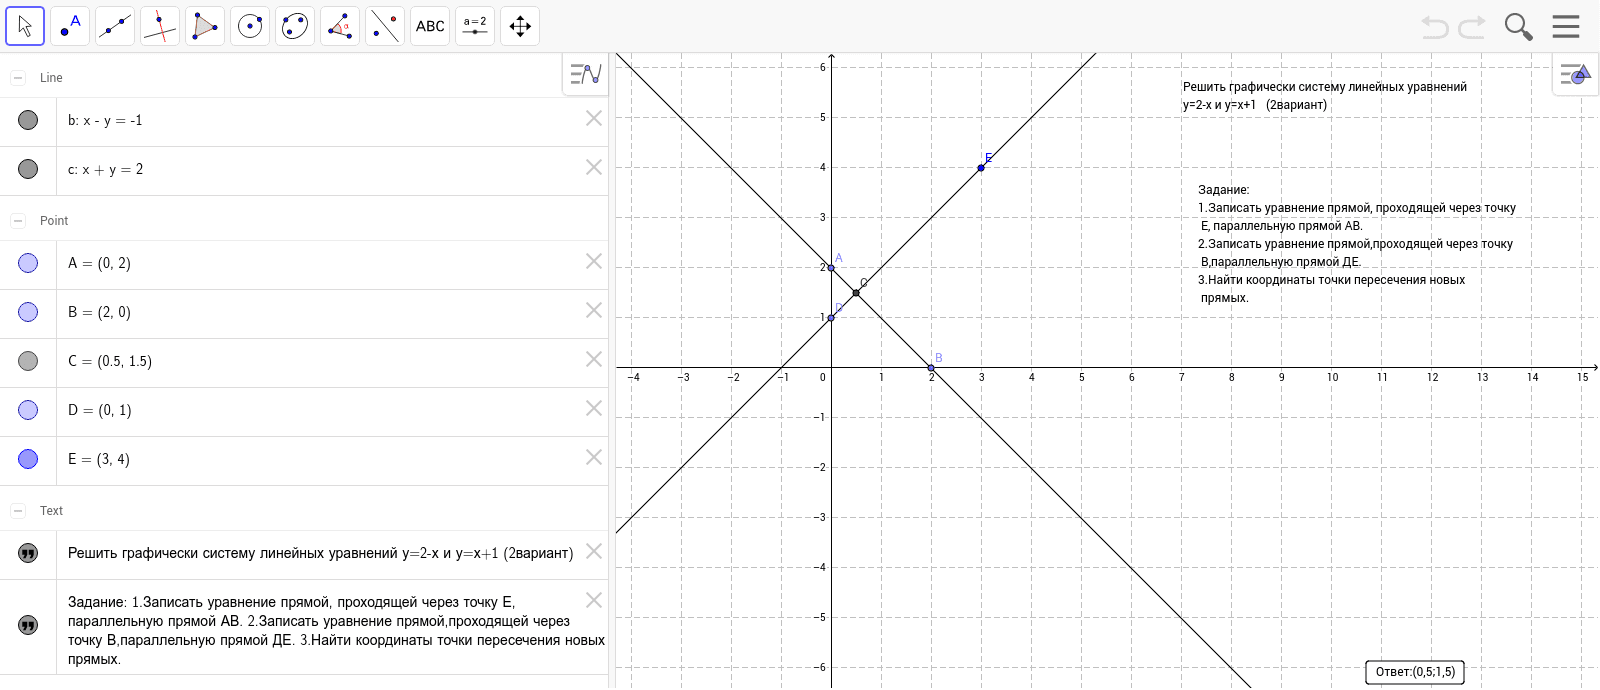Open Graphics view style bar
Image resolution: width=1600 pixels, height=690 pixels.
coord(1575,74)
